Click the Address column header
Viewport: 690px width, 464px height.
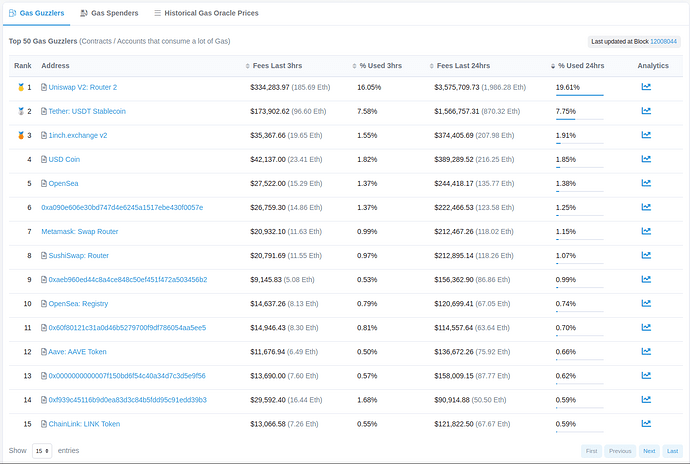55,66
